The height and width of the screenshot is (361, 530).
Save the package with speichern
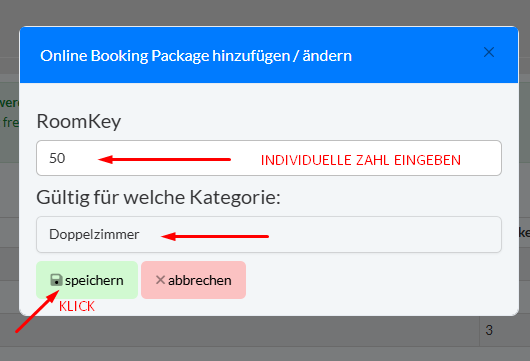click(87, 280)
